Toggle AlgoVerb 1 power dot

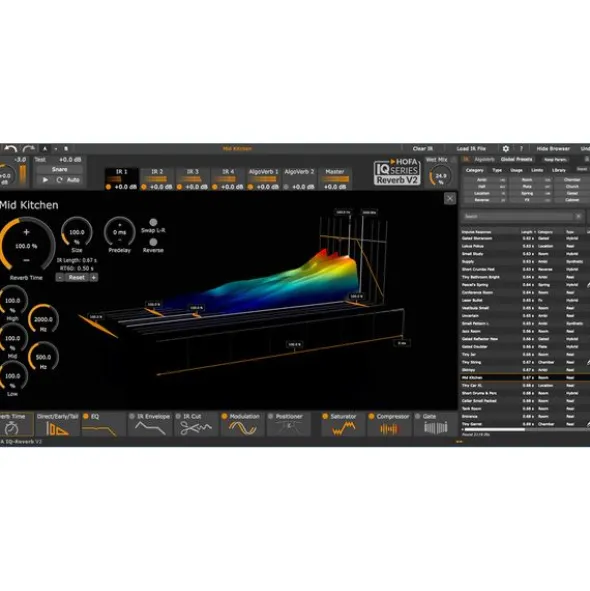(x=250, y=187)
